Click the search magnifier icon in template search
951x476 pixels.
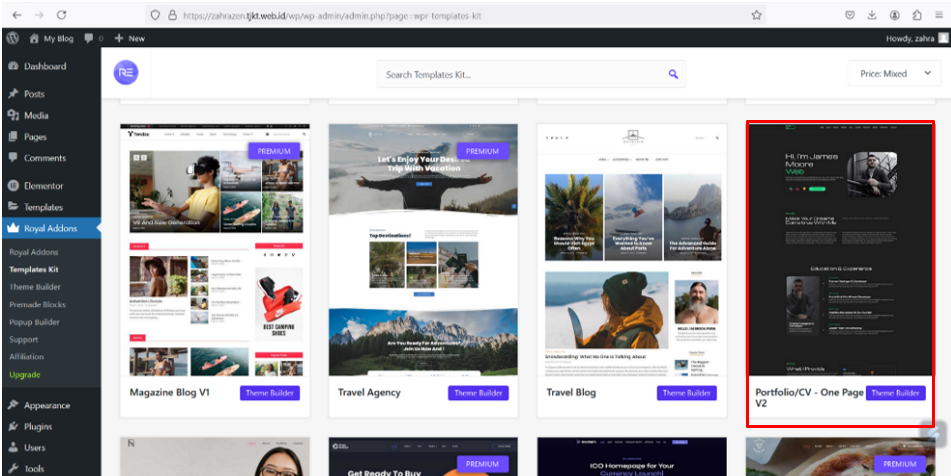tap(673, 74)
